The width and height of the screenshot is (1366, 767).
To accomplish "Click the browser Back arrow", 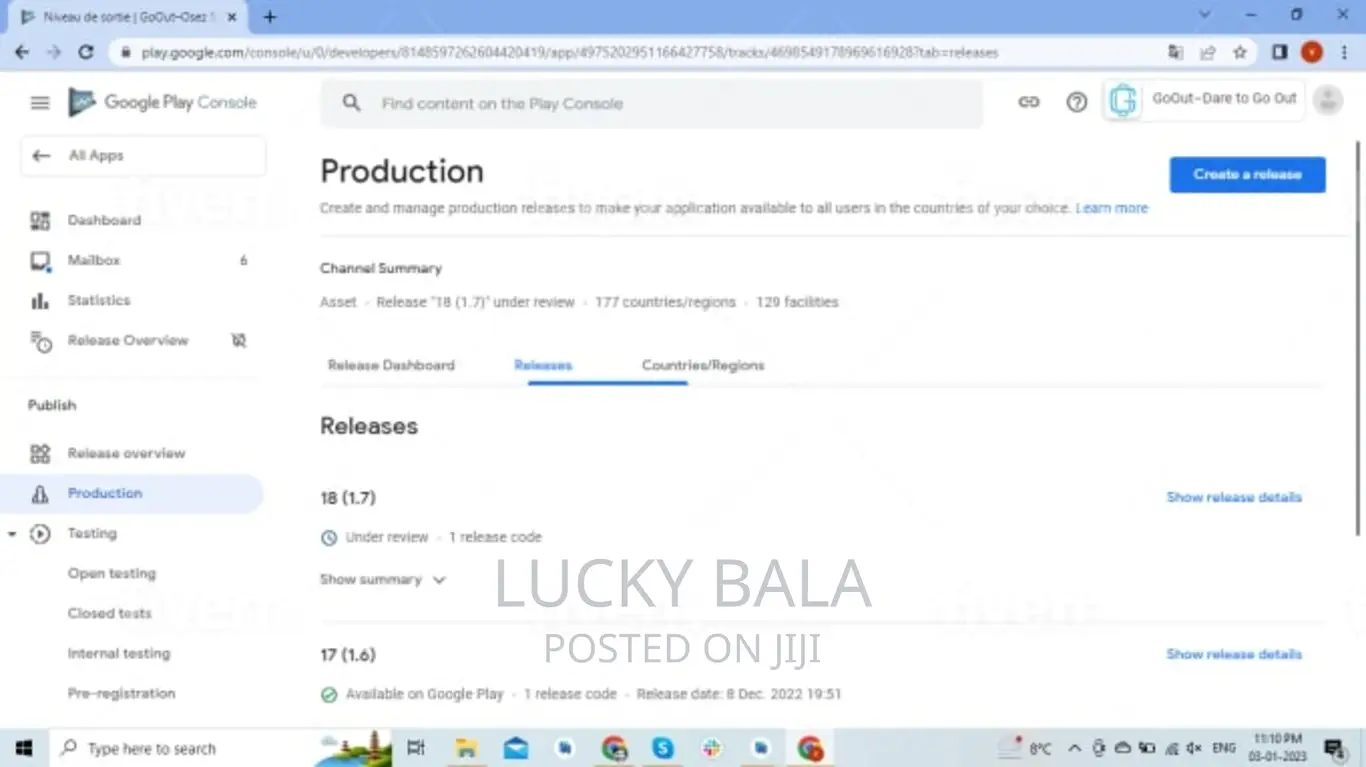I will [x=22, y=52].
